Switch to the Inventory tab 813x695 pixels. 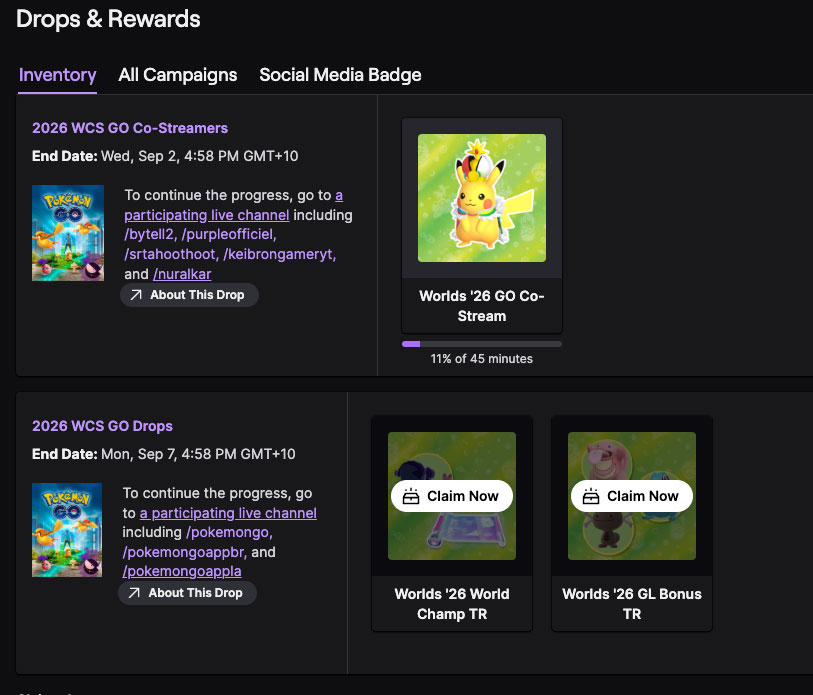pos(58,75)
